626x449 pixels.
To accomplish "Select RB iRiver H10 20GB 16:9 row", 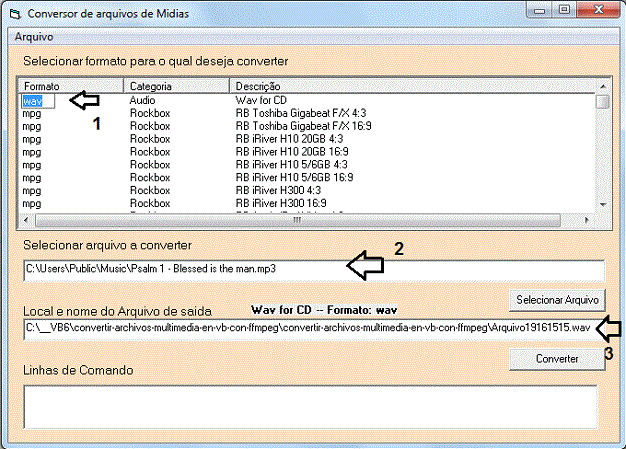I will 307,152.
